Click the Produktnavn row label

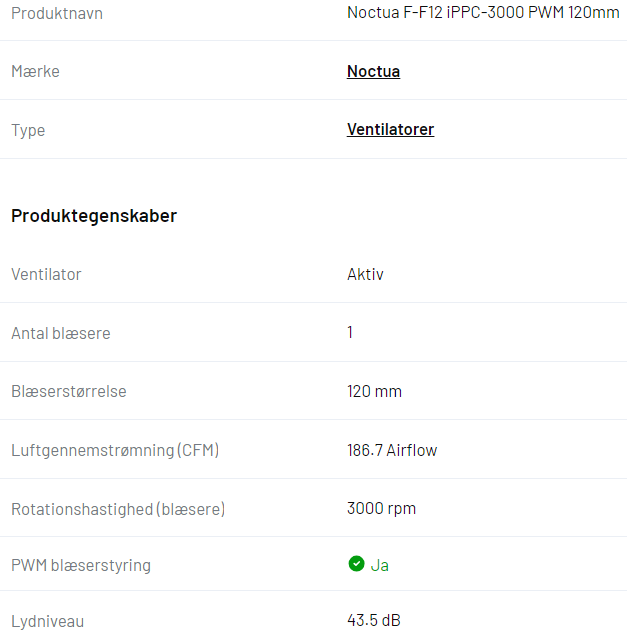pyautogui.click(x=57, y=13)
